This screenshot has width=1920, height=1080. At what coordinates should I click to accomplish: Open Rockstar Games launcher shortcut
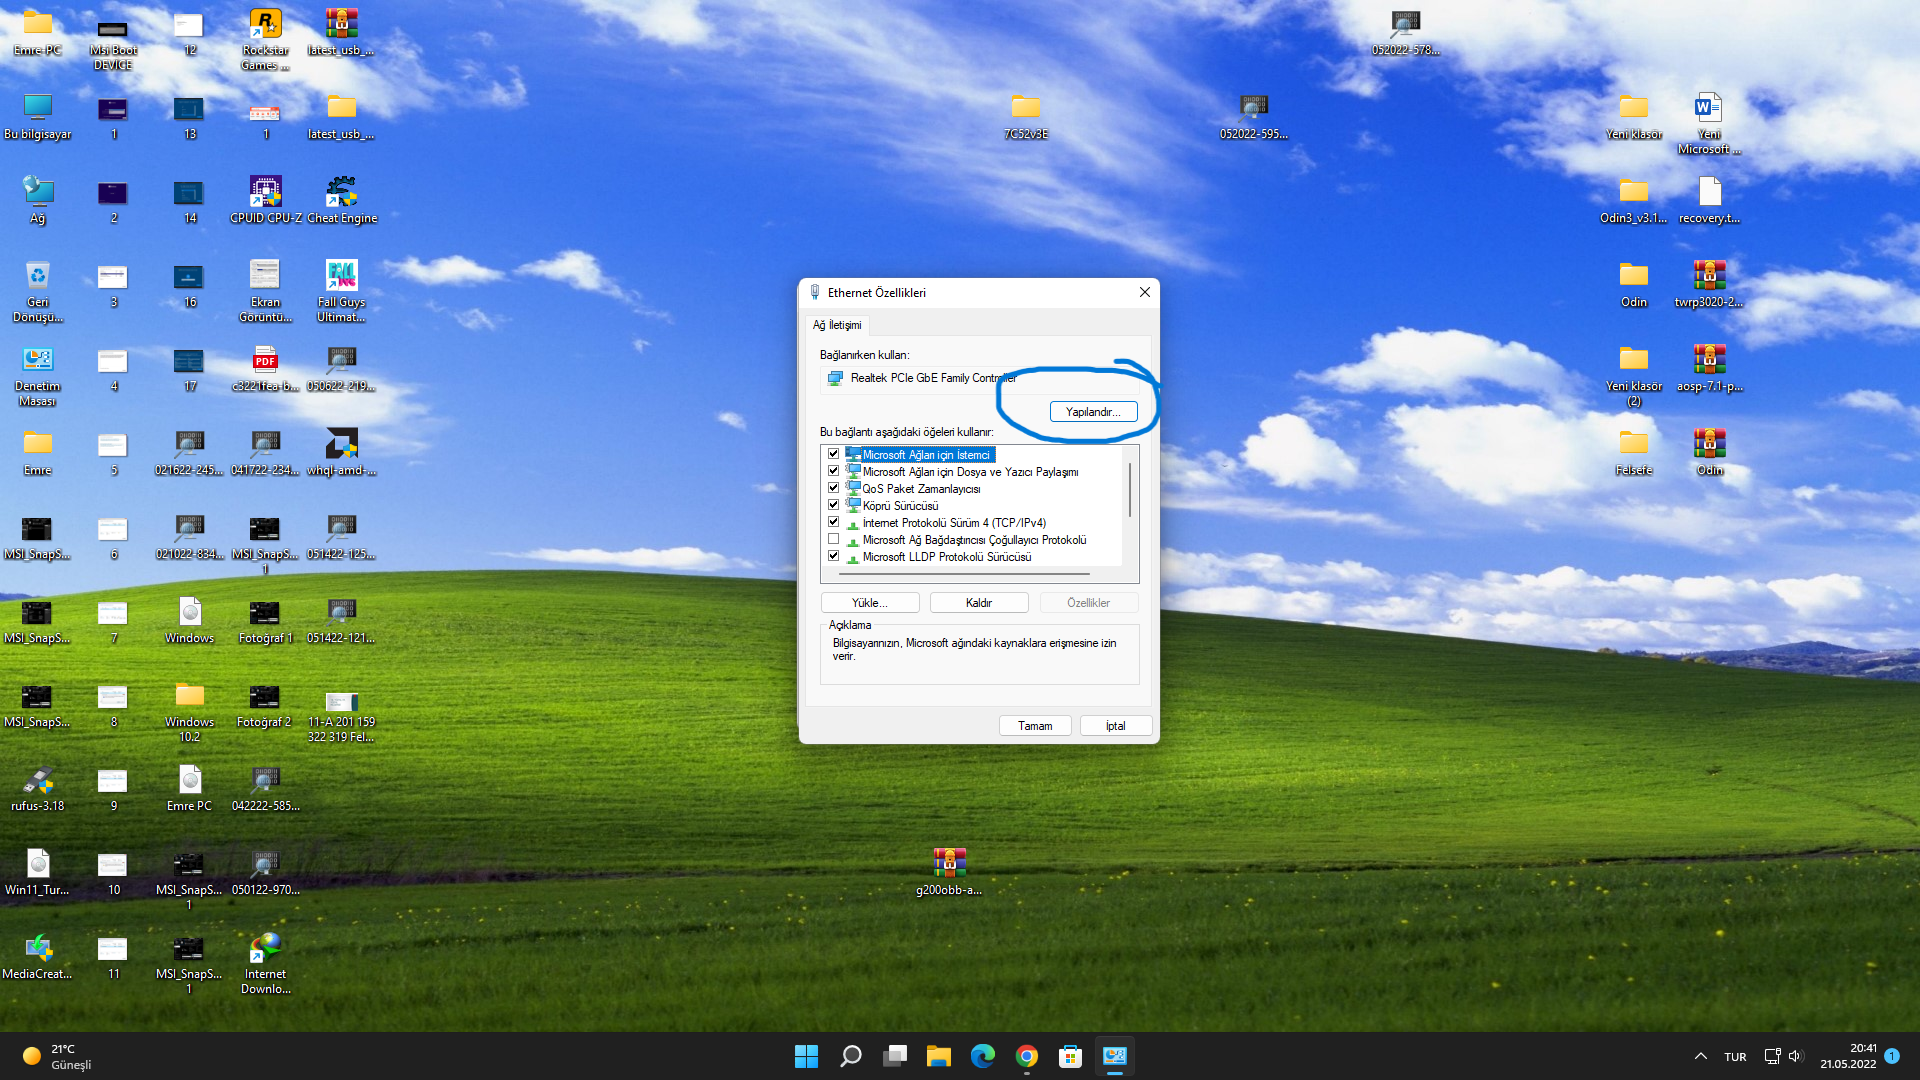[x=265, y=39]
